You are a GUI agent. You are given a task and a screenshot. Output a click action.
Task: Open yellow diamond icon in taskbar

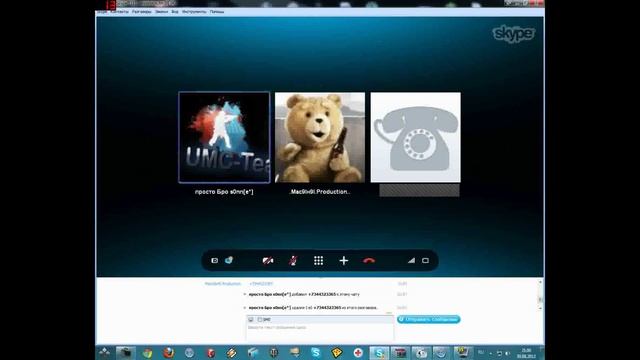tap(337, 353)
